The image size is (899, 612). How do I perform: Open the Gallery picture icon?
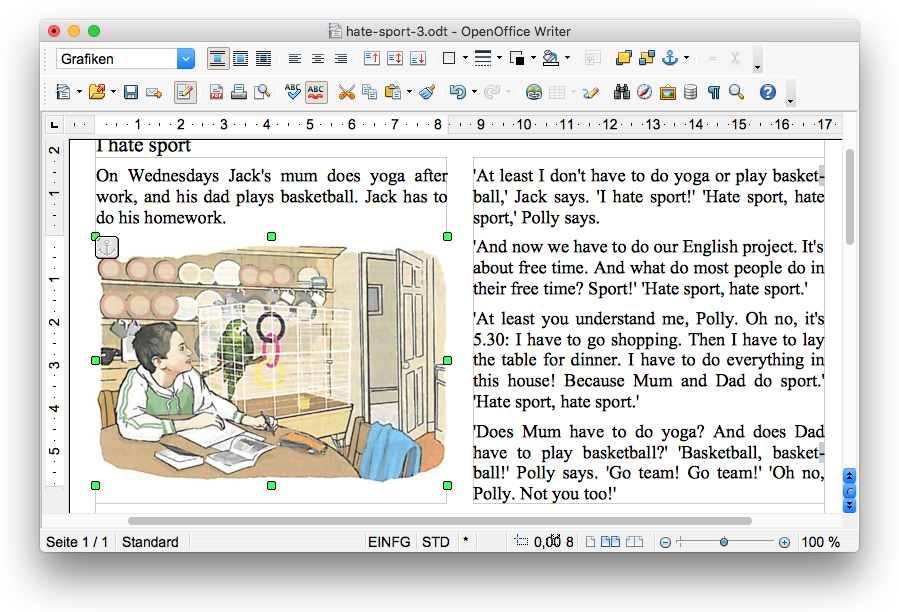(x=667, y=92)
